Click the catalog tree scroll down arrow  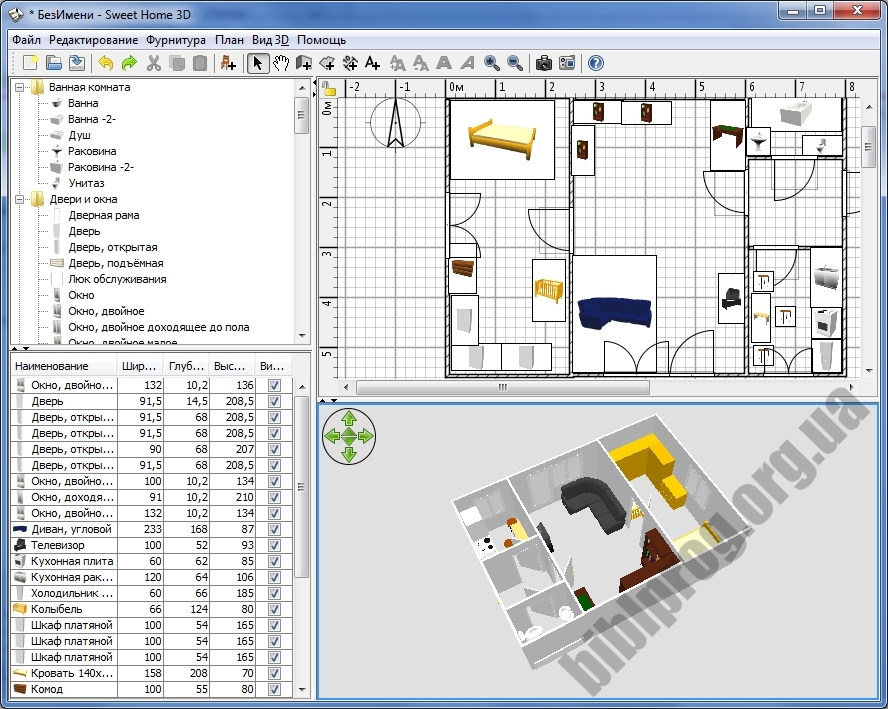pyautogui.click(x=302, y=336)
